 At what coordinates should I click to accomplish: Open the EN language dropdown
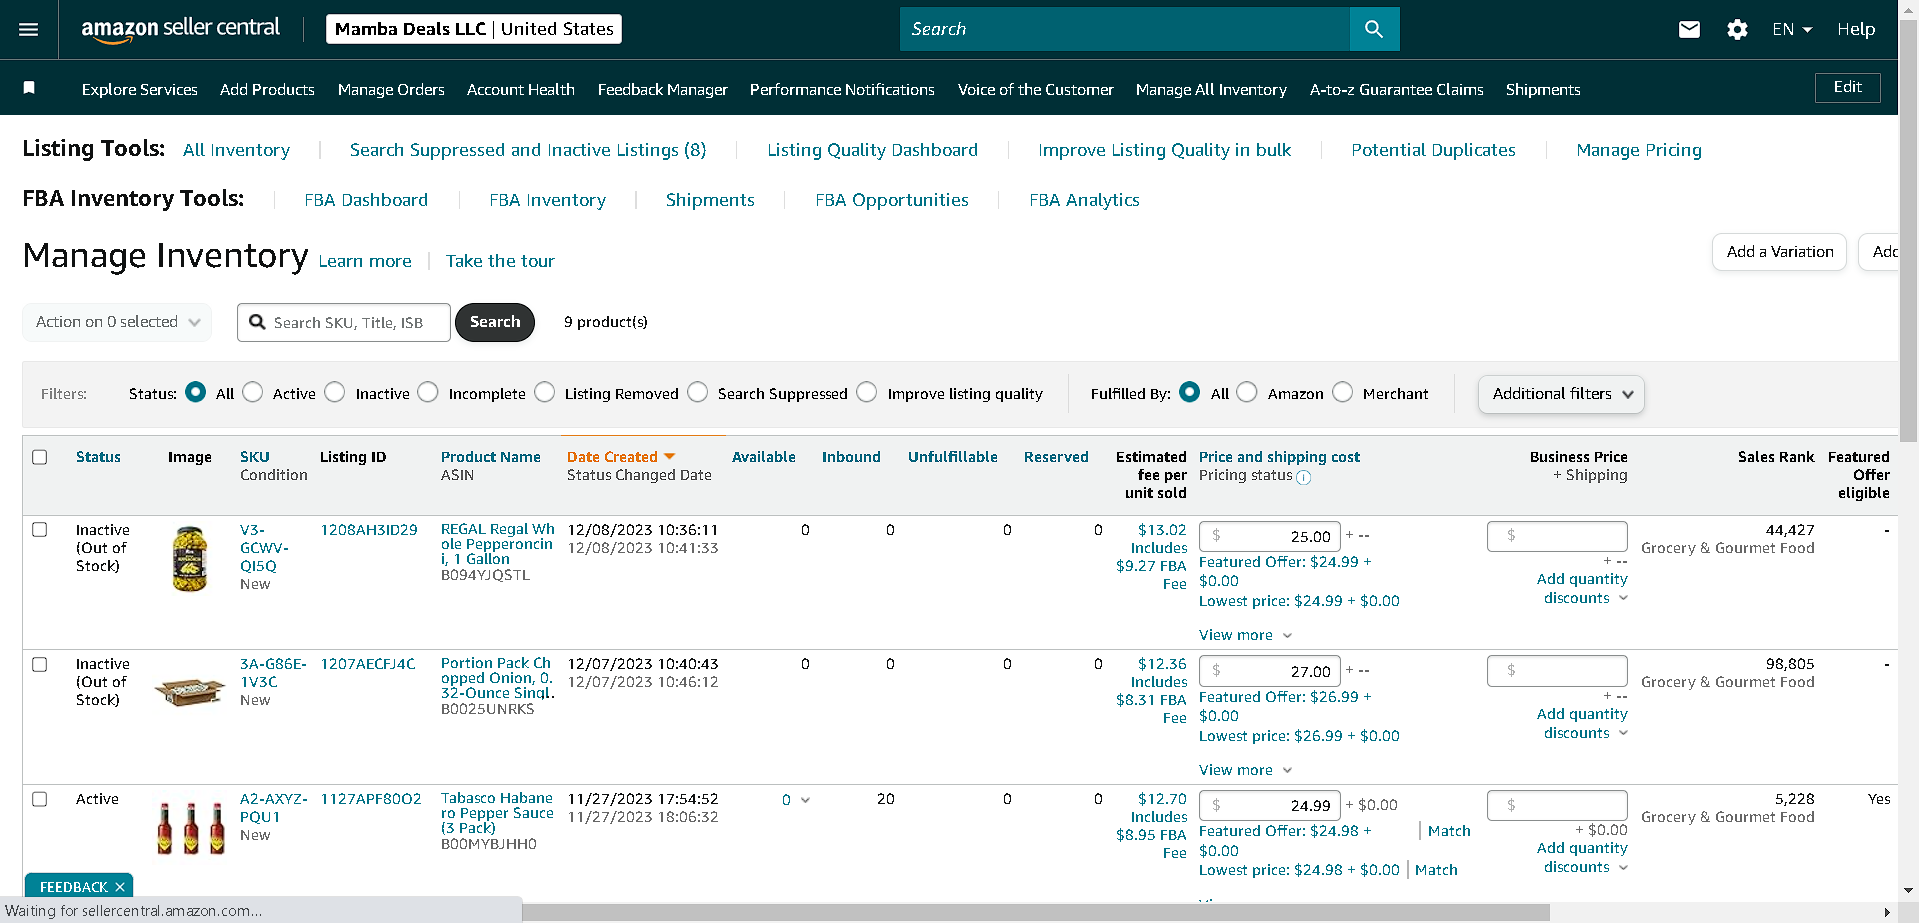[x=1792, y=30]
